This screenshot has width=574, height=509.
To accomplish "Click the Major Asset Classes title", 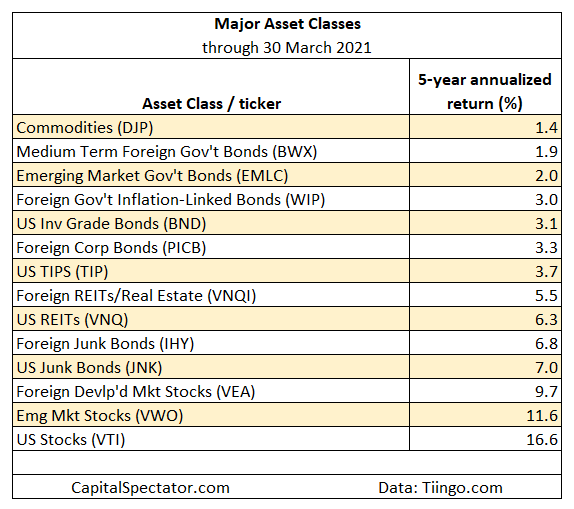I will [287, 24].
